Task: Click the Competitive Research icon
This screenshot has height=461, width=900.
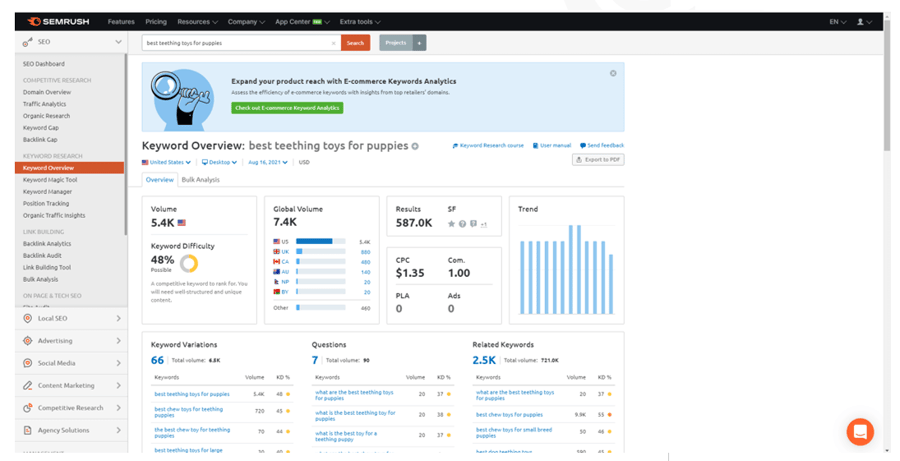Action: click(28, 408)
